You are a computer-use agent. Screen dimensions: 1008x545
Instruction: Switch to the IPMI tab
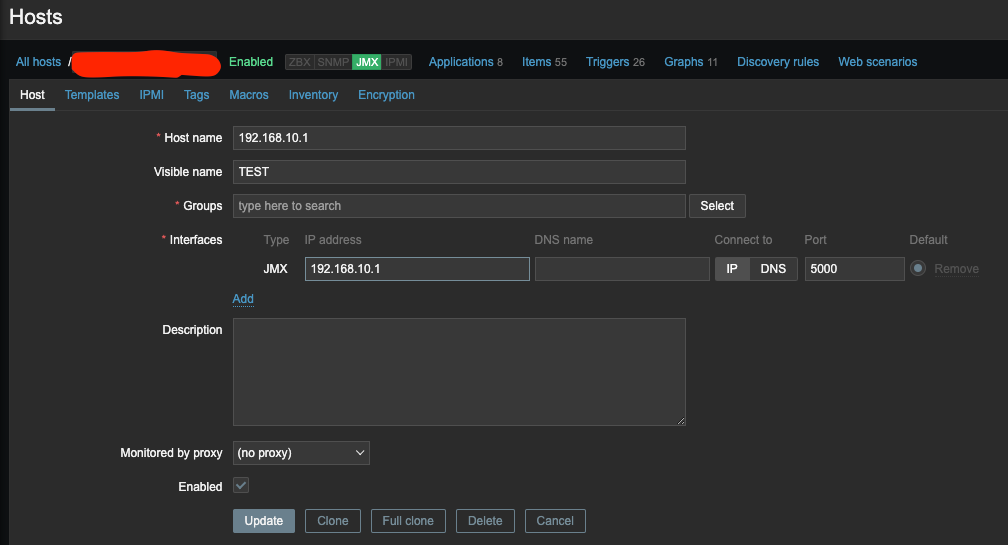pyautogui.click(x=152, y=94)
